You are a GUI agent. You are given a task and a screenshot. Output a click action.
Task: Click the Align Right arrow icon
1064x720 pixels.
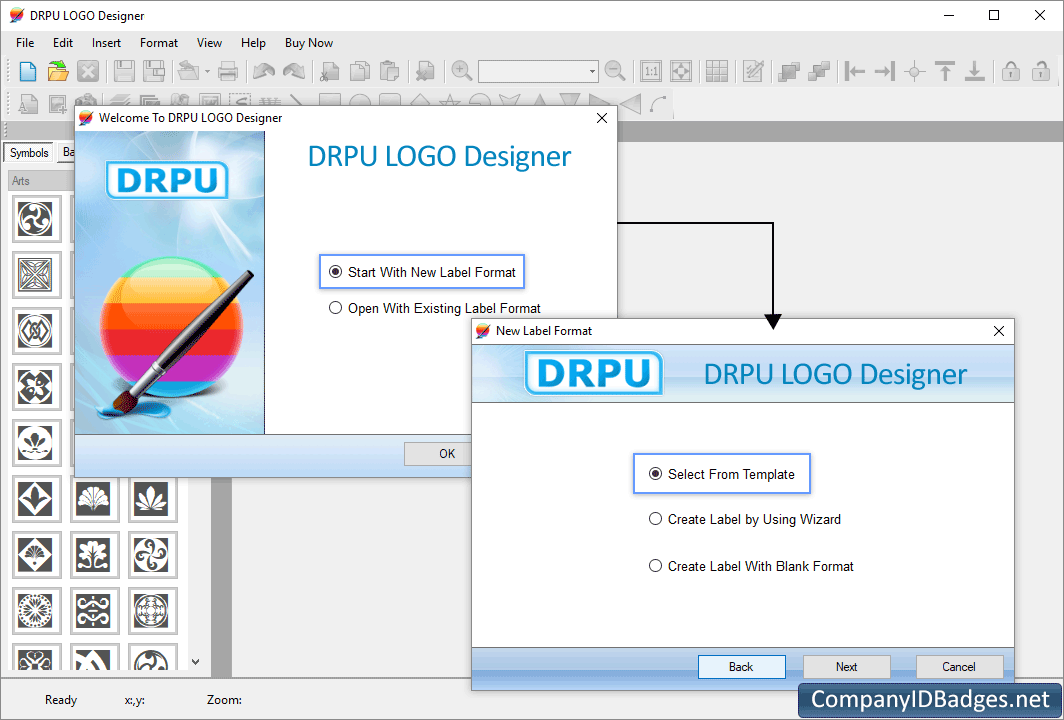pyautogui.click(x=885, y=71)
